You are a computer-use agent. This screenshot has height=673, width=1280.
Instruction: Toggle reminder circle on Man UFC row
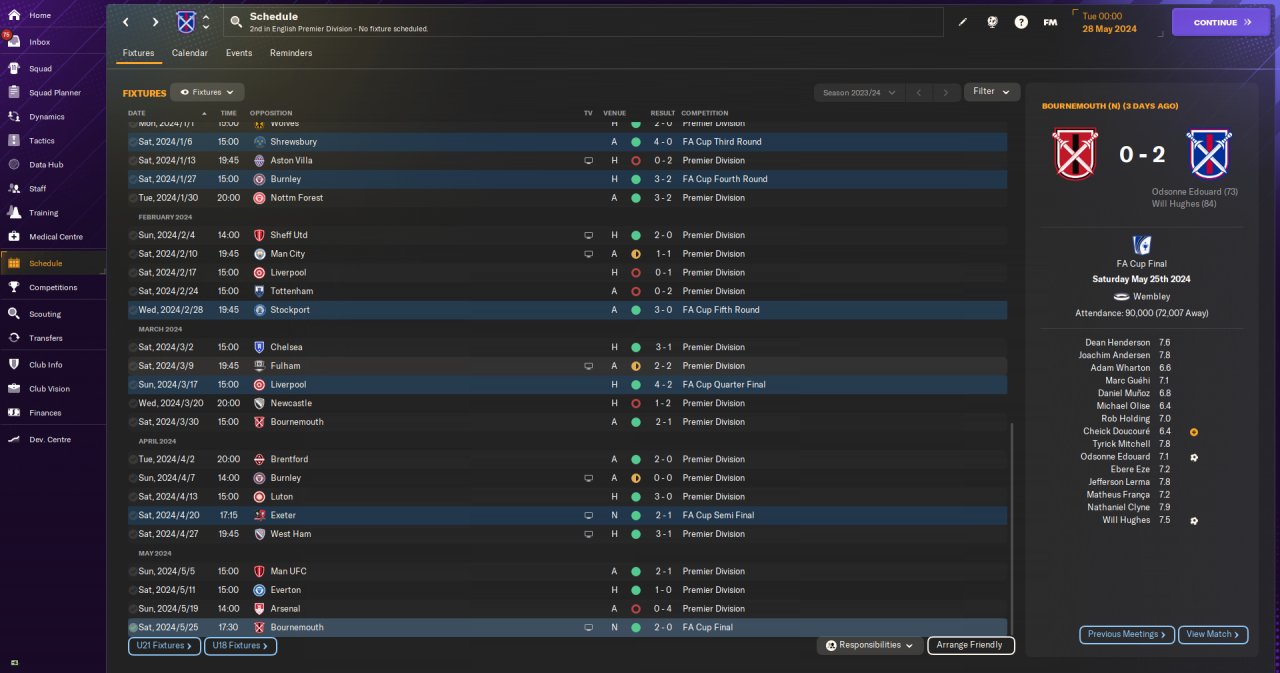tap(133, 571)
